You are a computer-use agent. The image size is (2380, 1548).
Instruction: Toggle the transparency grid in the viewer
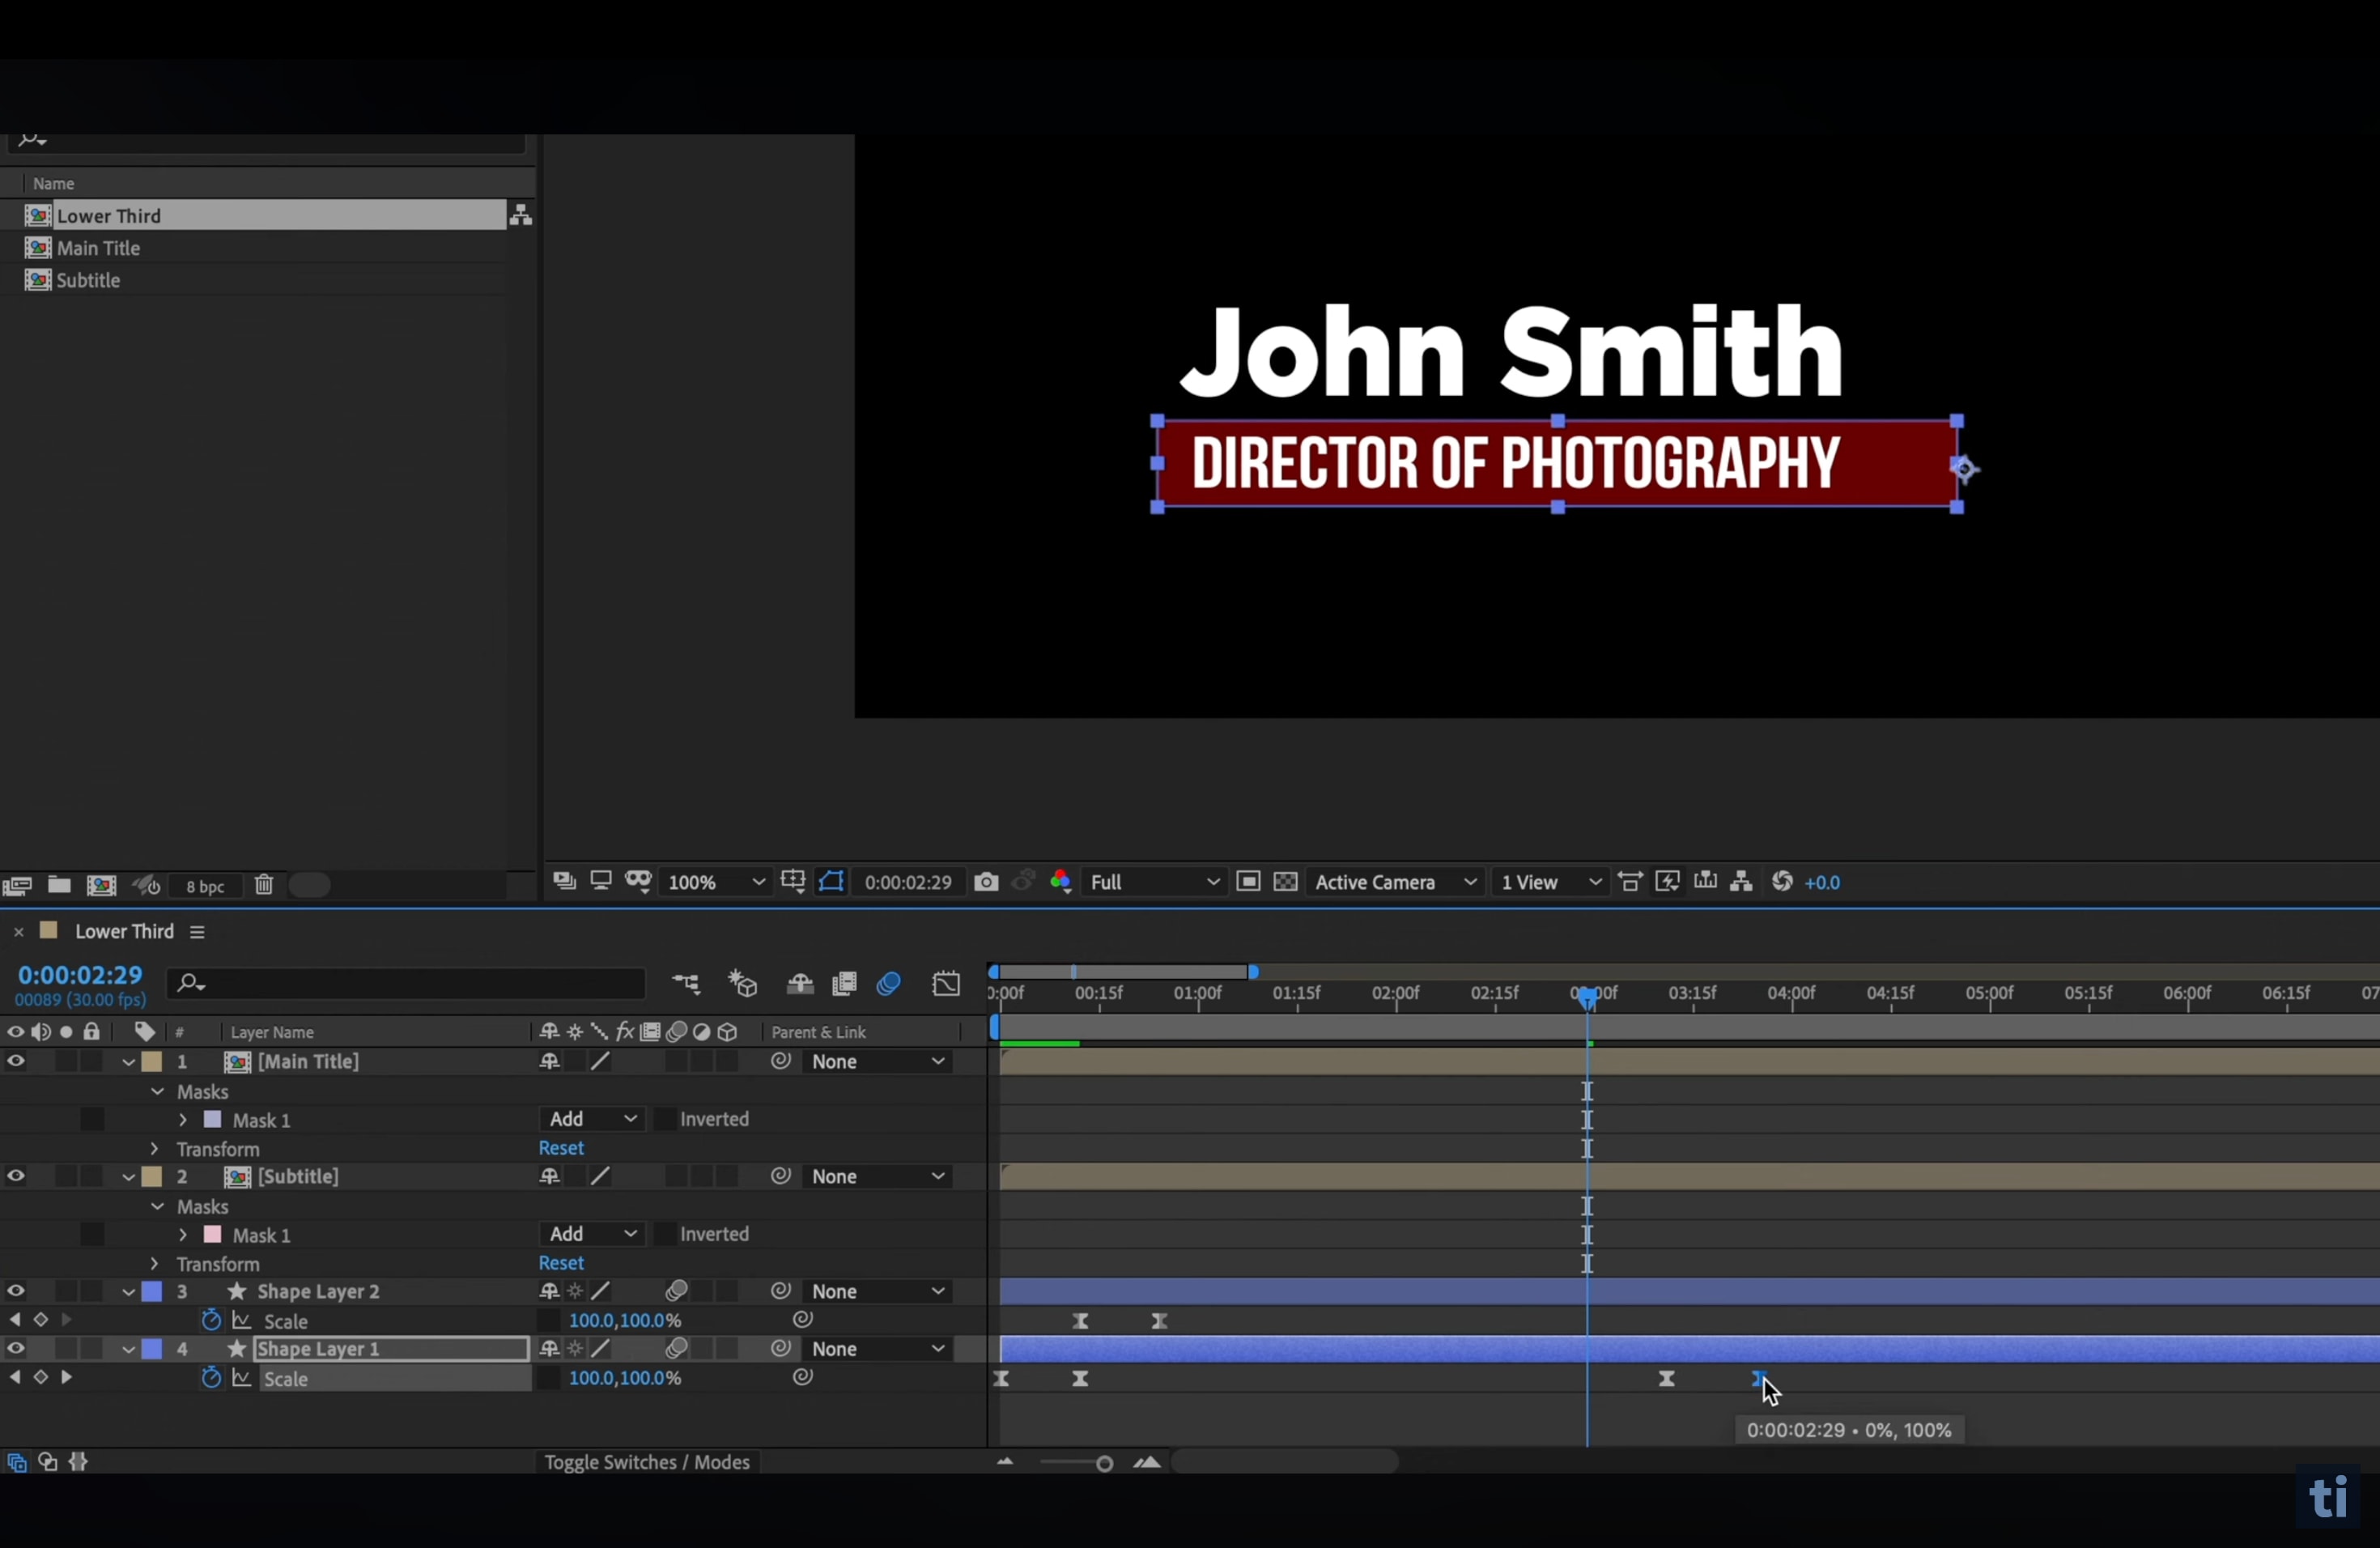pyautogui.click(x=1286, y=882)
